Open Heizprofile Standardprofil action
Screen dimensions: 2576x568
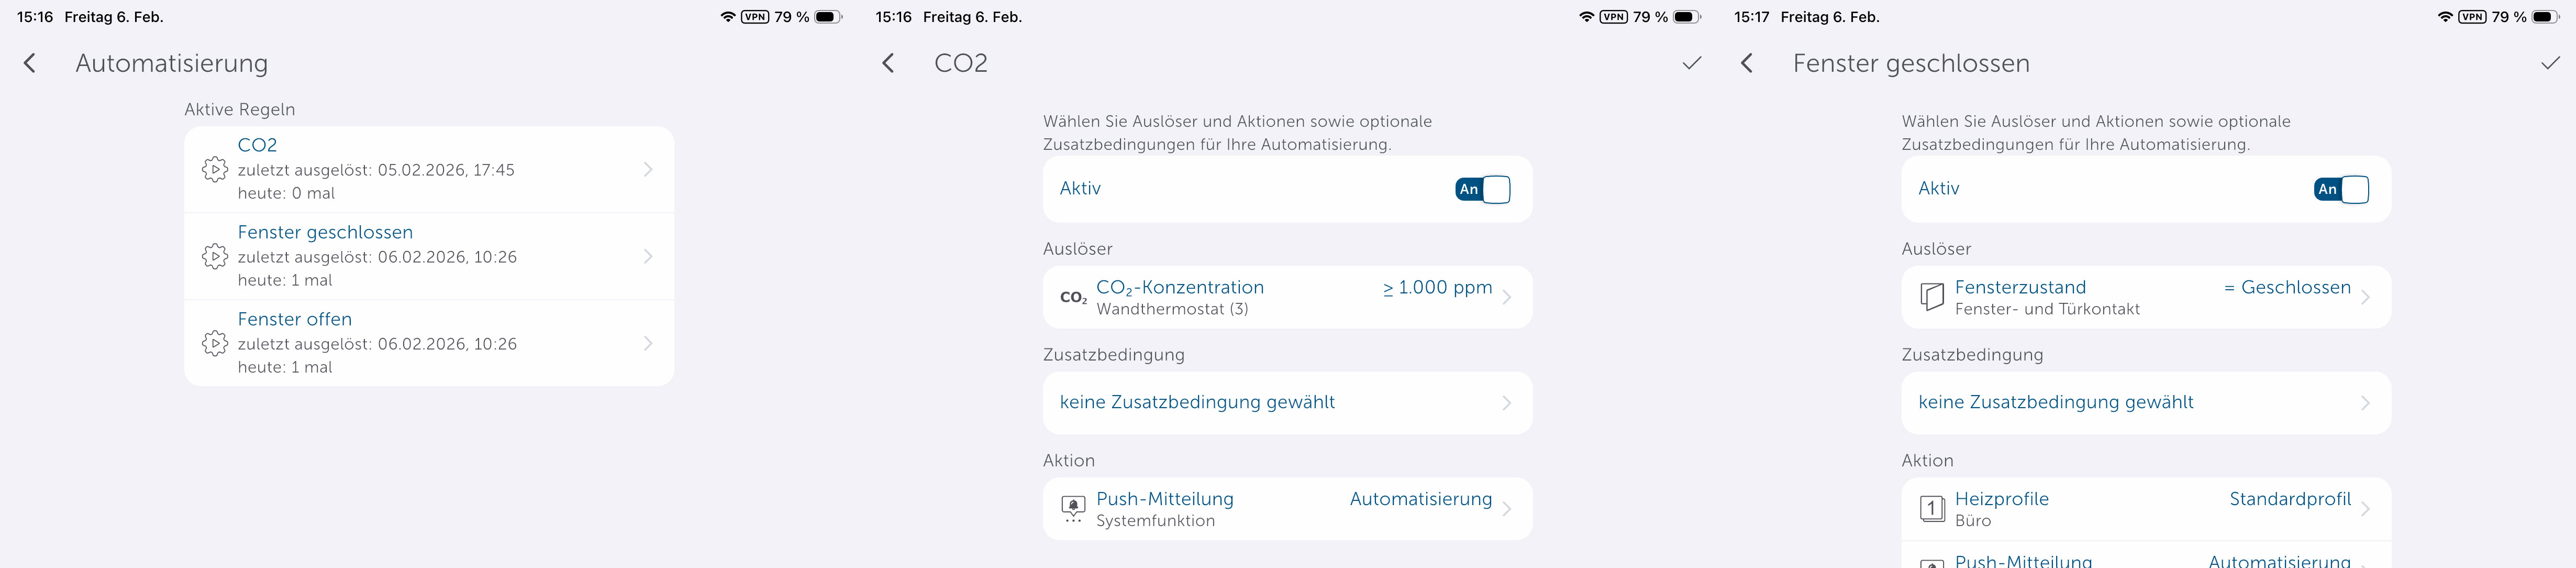coord(2145,509)
